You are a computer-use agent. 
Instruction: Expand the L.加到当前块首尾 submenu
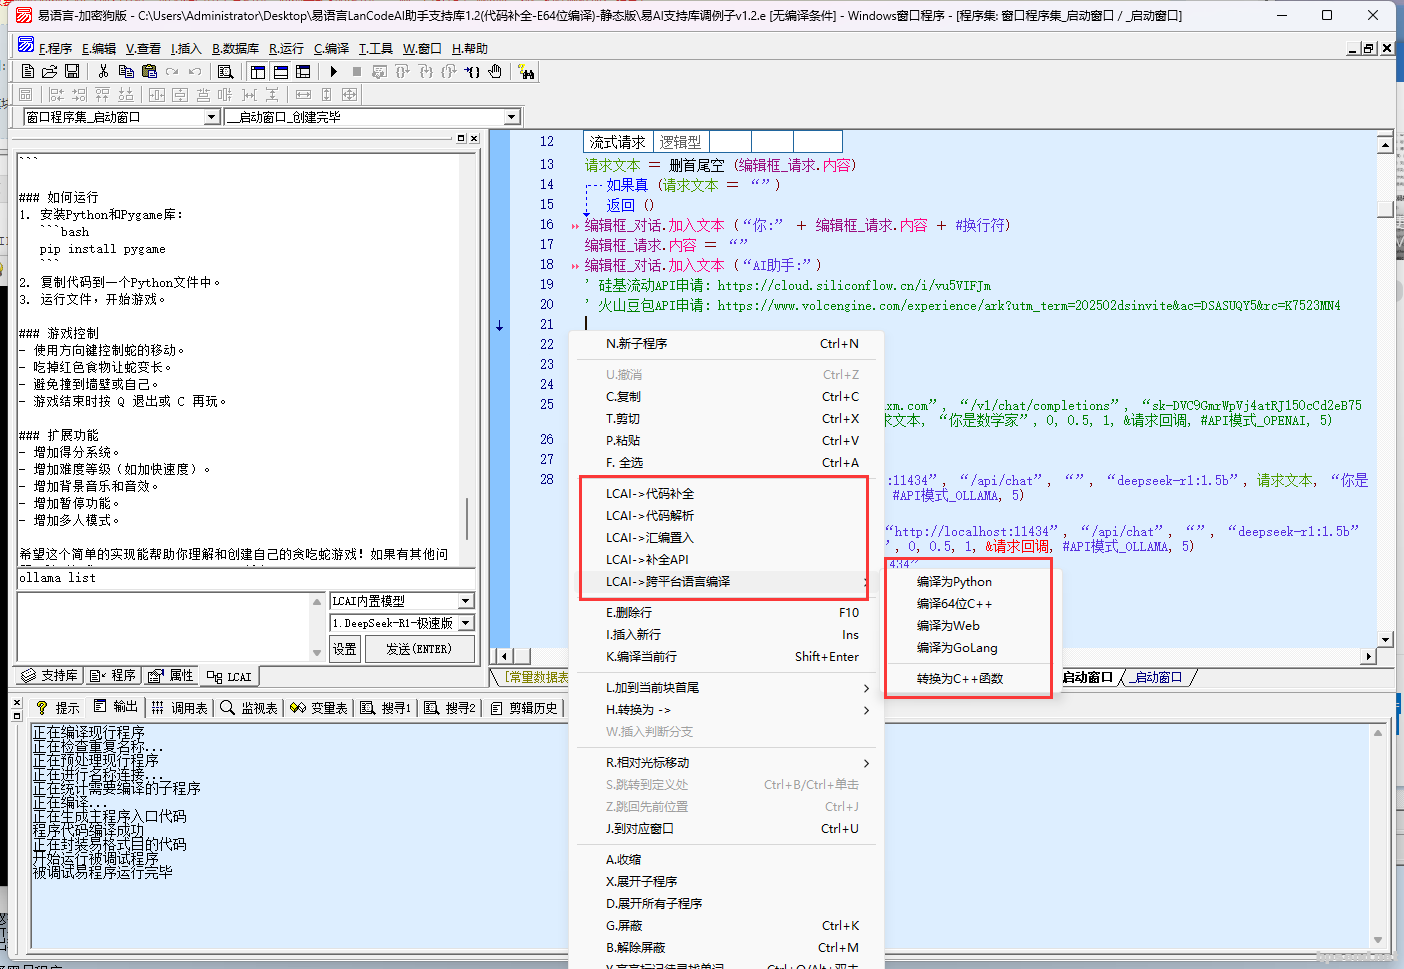coord(727,688)
